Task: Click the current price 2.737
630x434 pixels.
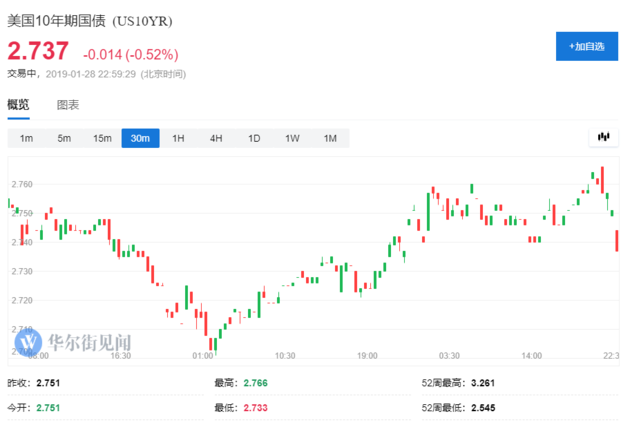Action: click(38, 52)
